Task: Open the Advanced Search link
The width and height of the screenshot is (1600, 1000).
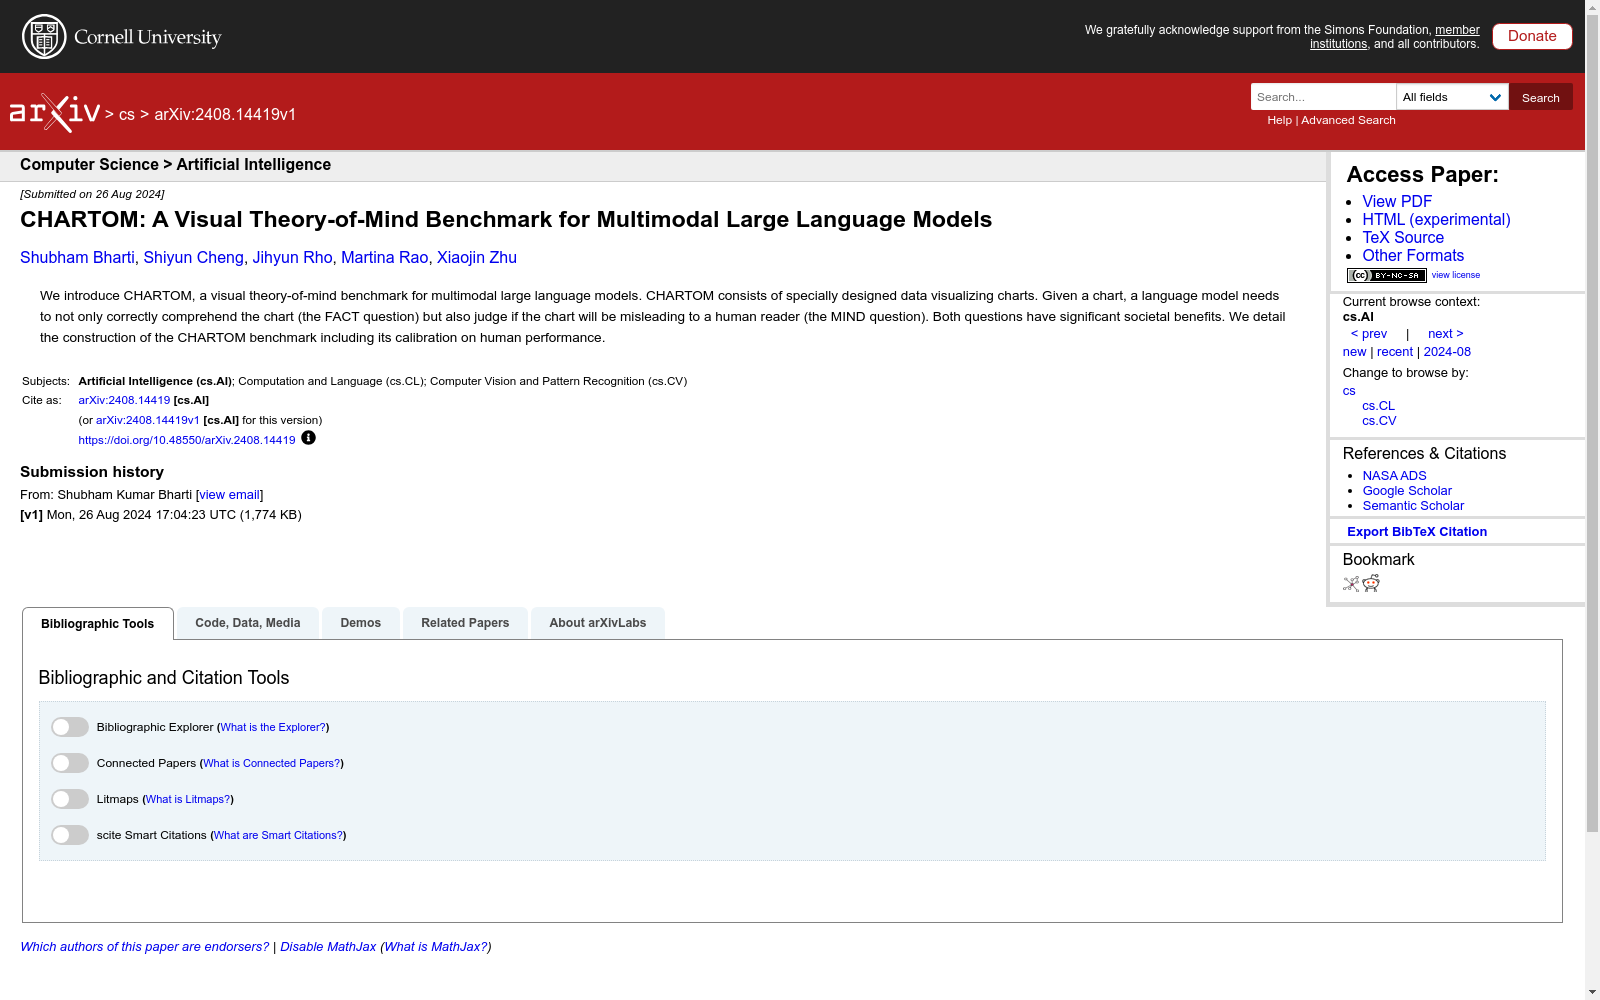Action: (1348, 120)
